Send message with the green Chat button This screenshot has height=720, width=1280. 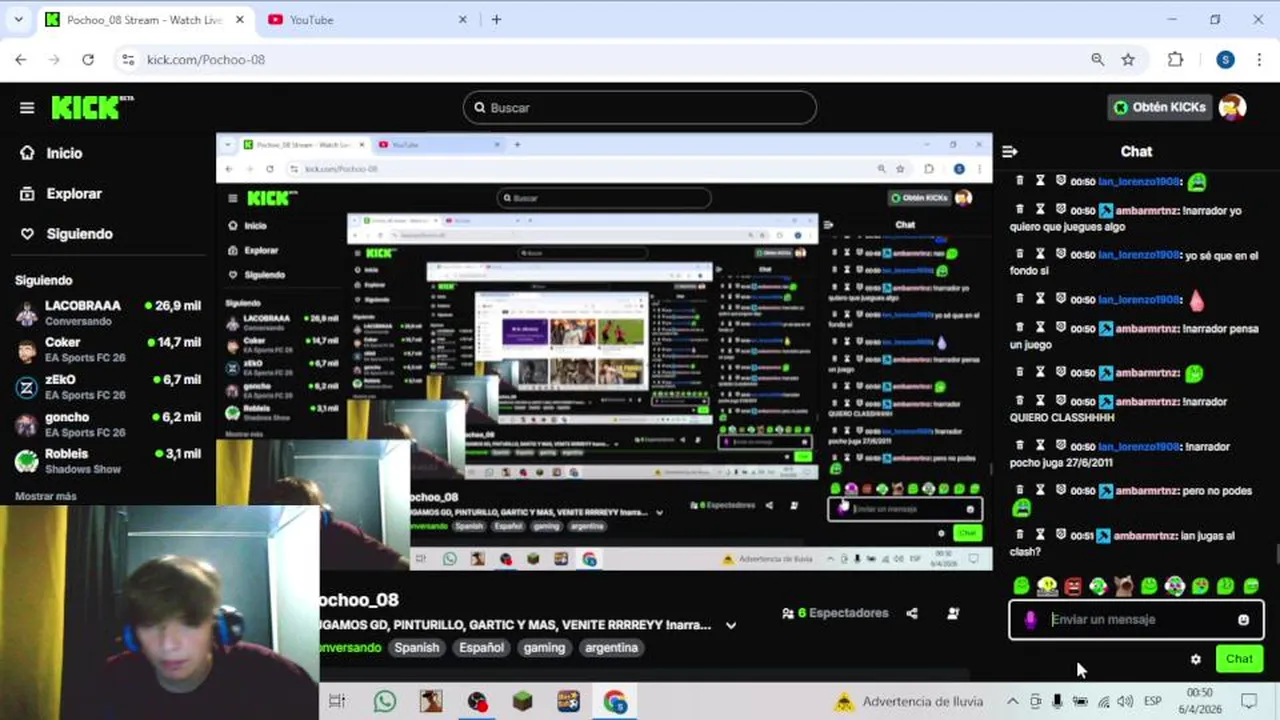pos(1239,659)
